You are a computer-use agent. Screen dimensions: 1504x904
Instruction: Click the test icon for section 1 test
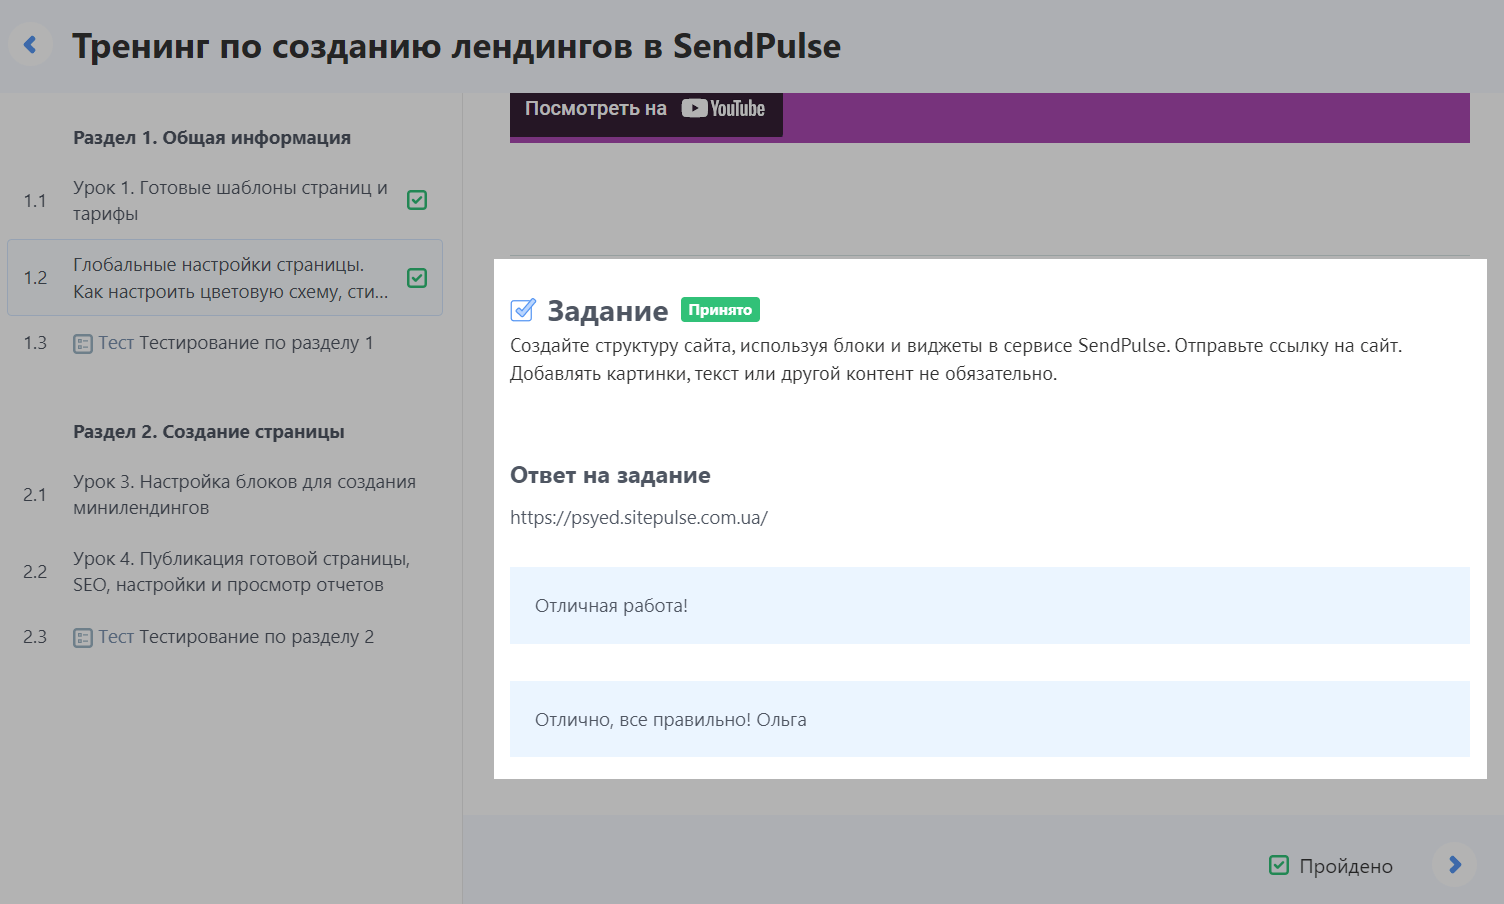83,344
